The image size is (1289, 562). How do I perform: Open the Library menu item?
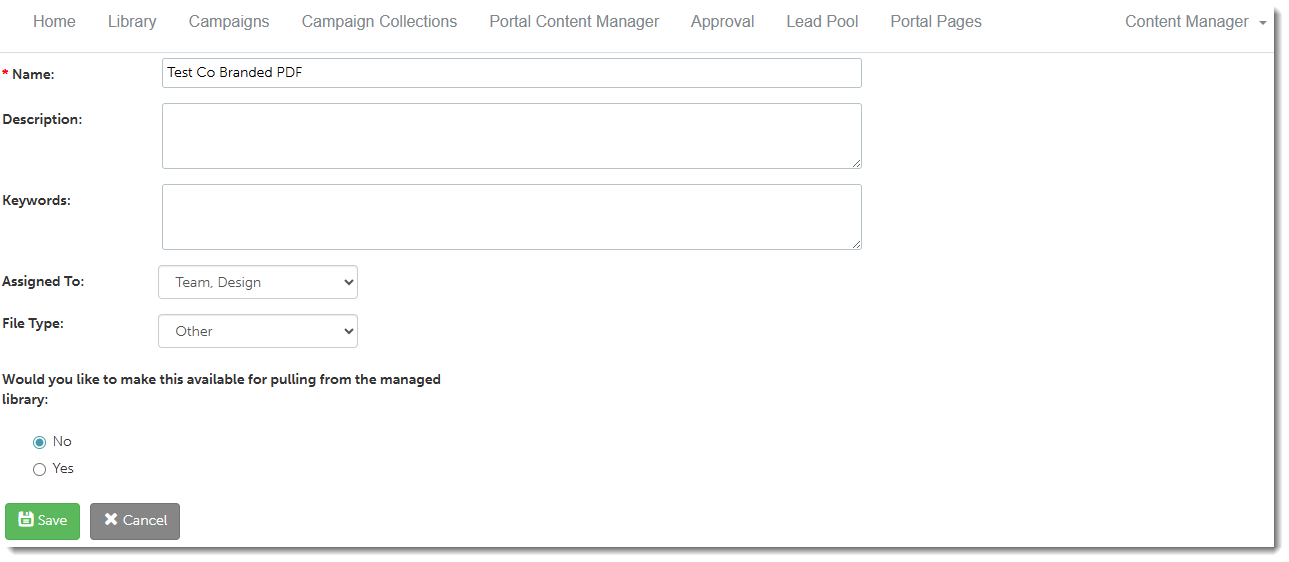pos(132,22)
